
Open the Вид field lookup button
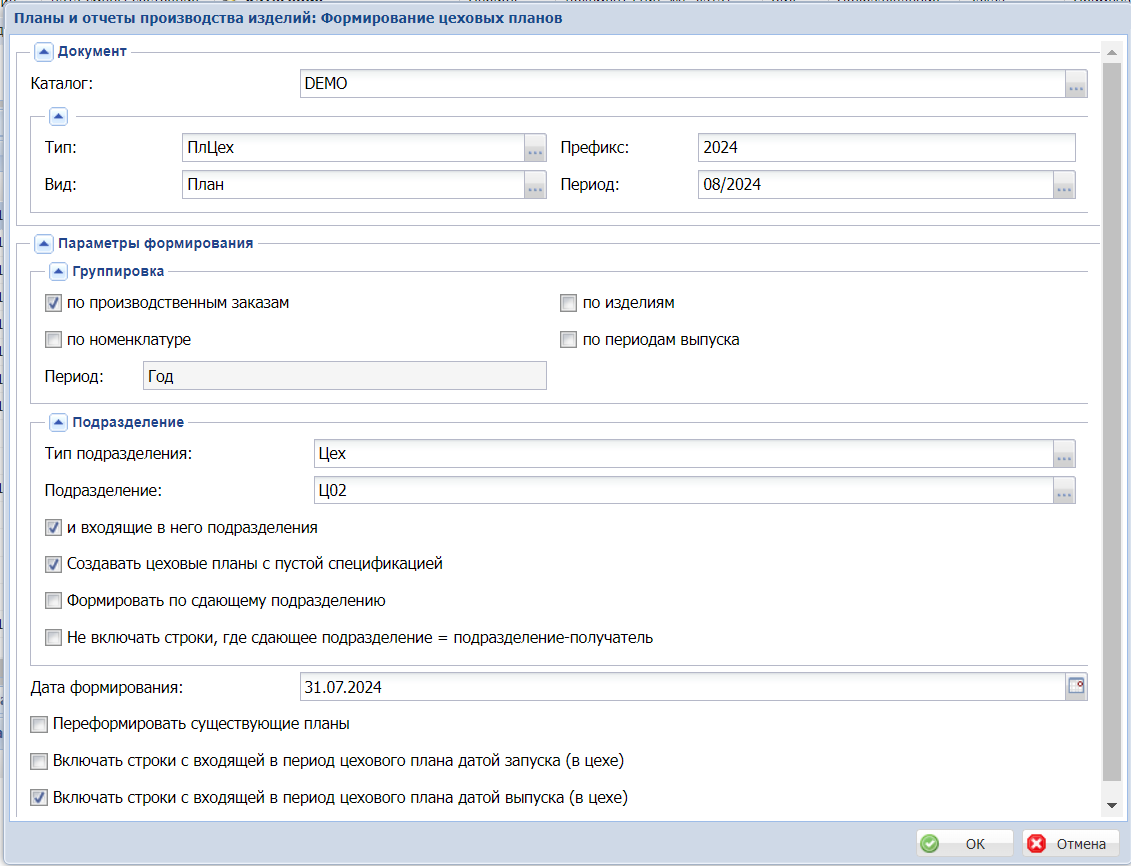[535, 185]
